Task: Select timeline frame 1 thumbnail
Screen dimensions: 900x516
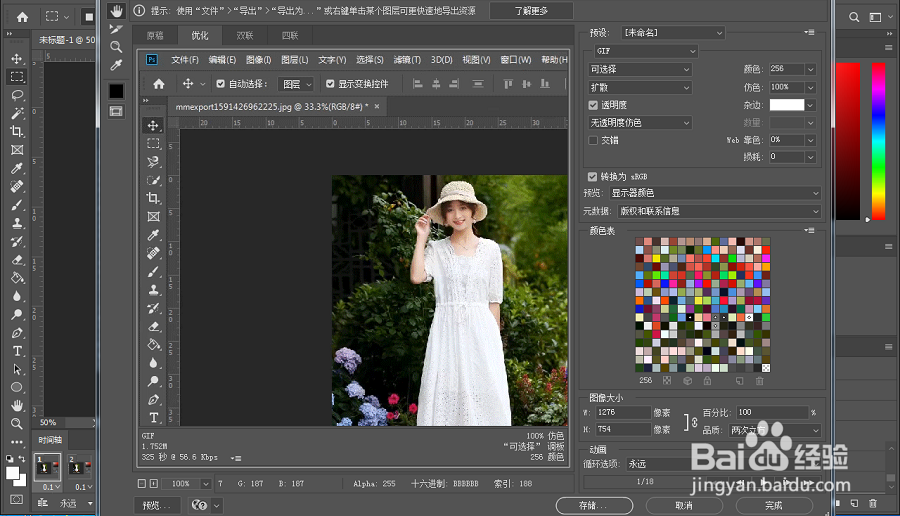Action: click(x=48, y=468)
